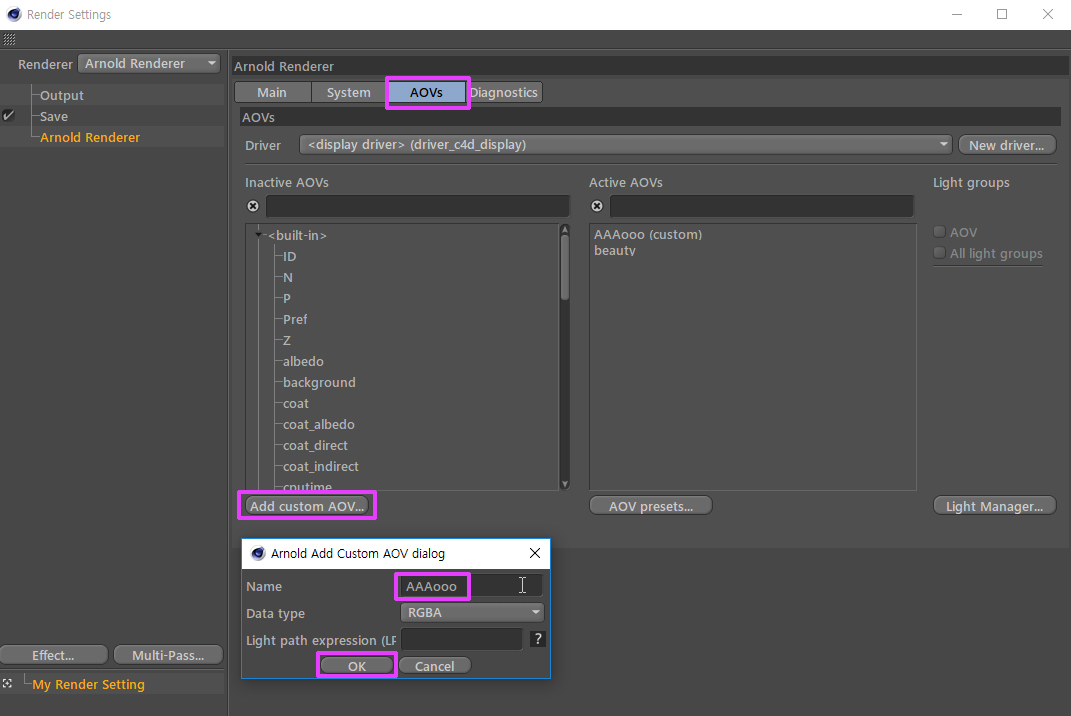
Task: Select the ID inactive AOV
Action: (x=290, y=256)
